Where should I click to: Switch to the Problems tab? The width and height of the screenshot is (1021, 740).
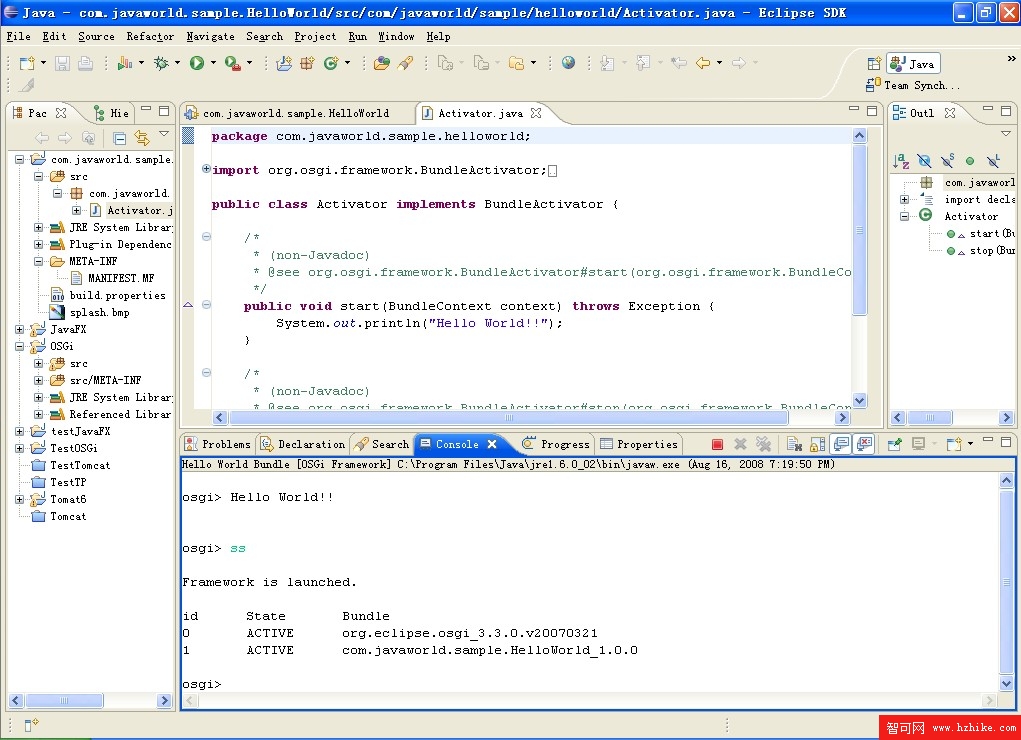218,444
